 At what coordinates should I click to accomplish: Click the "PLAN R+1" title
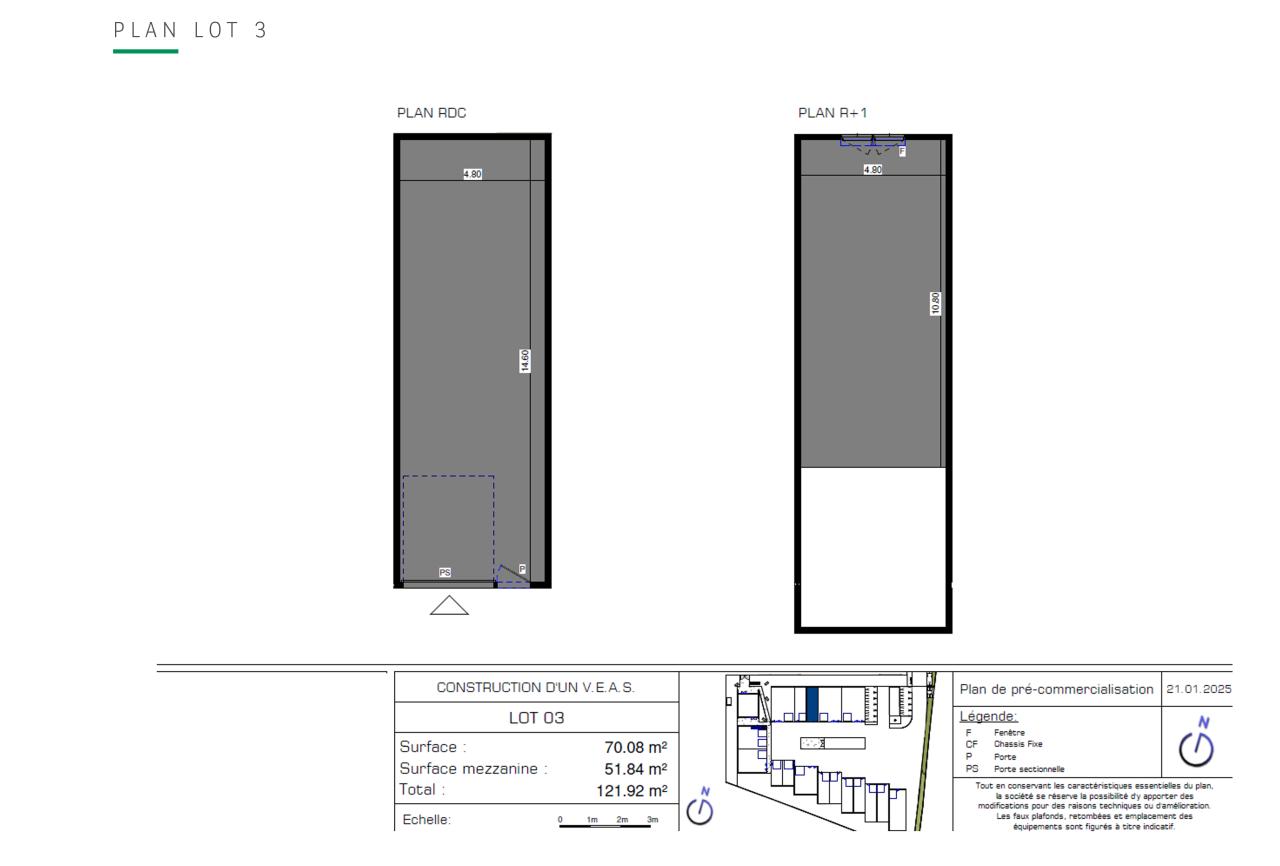832,113
